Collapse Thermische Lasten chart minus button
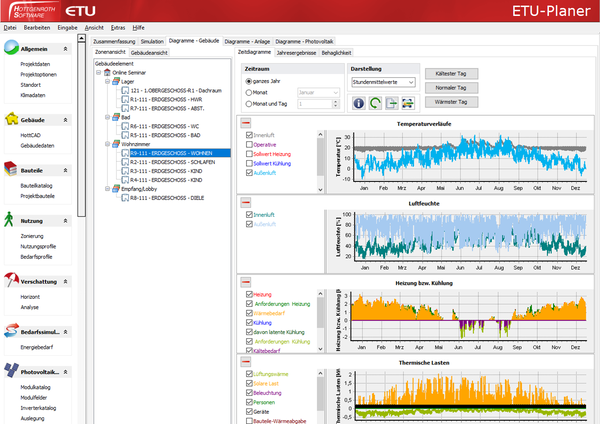600x424 pixels. (246, 362)
